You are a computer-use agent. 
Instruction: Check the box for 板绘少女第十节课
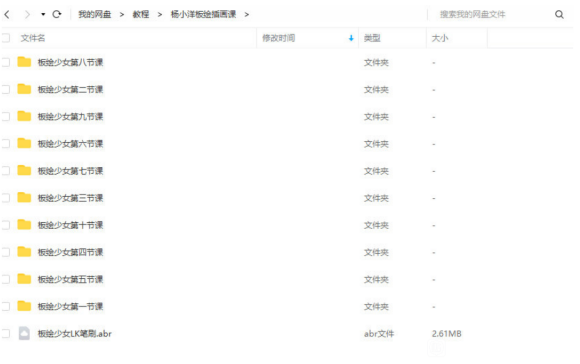[6, 225]
